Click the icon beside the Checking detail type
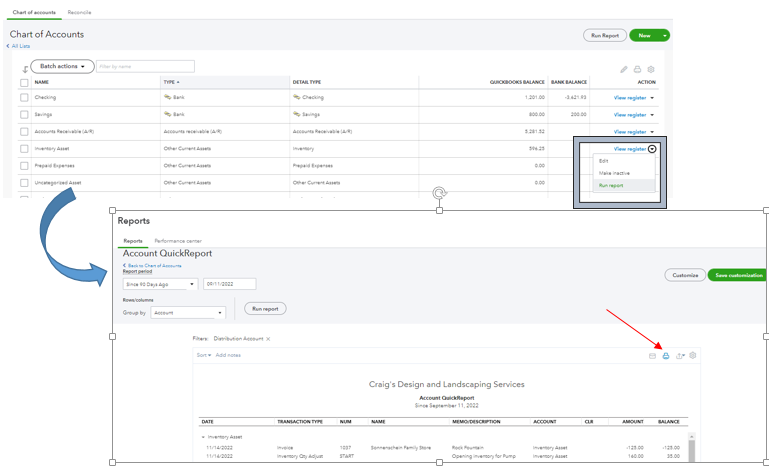769x466 pixels. [x=296, y=97]
